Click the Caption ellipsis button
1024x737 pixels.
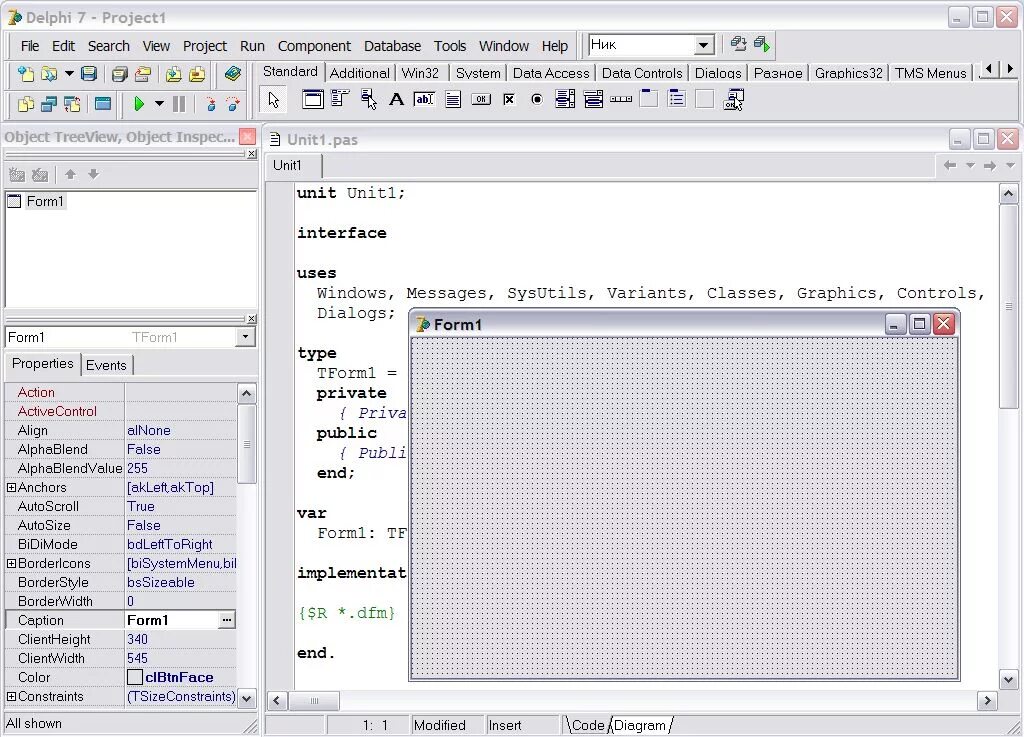[227, 620]
